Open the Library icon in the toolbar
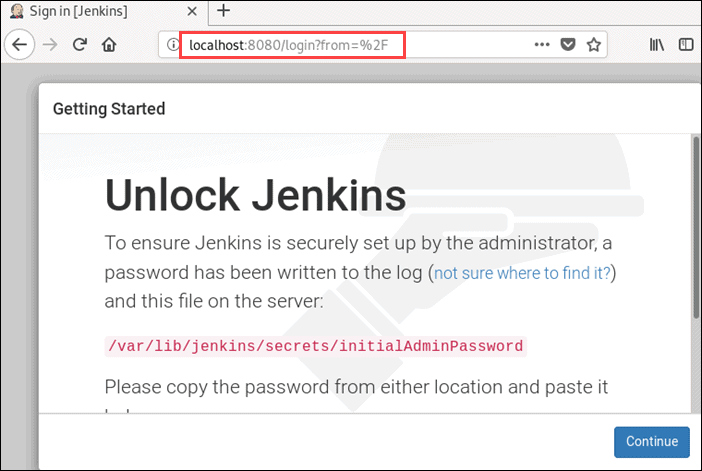702x471 pixels. (657, 44)
